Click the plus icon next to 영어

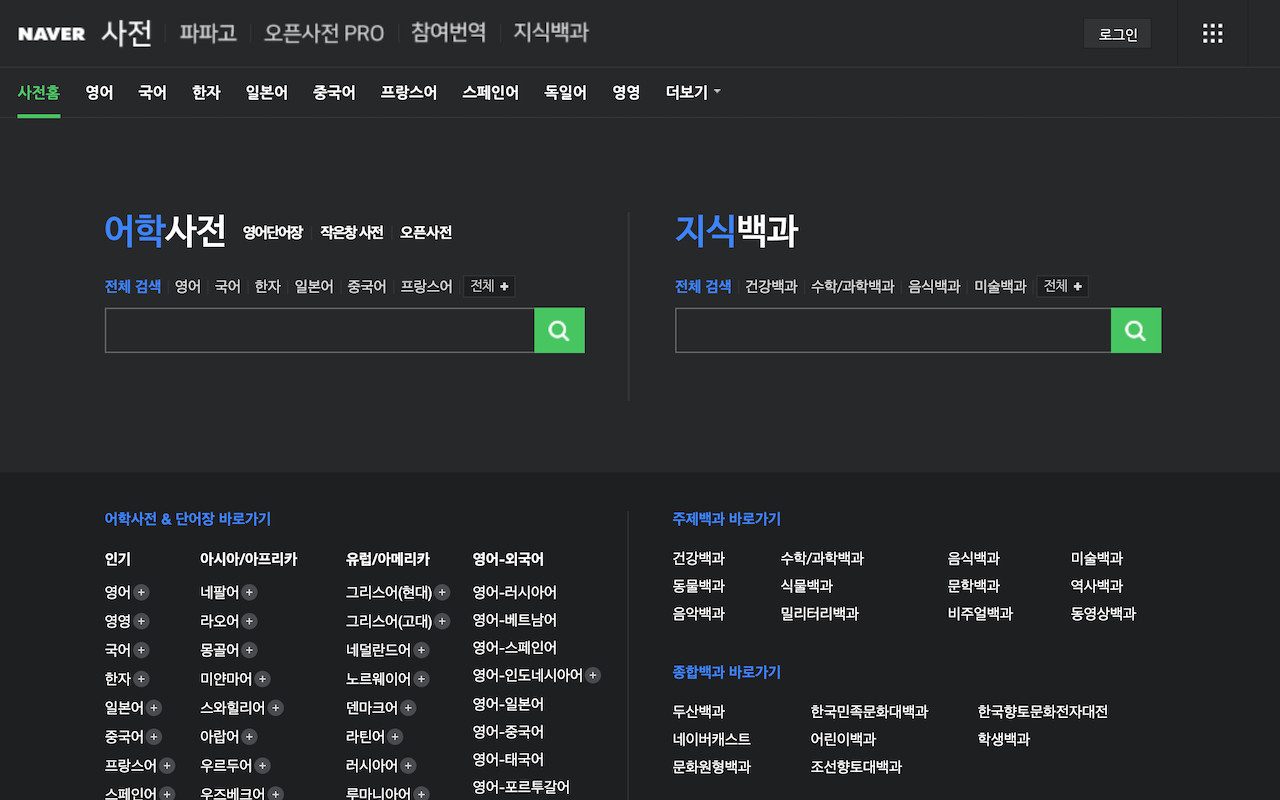(142, 592)
